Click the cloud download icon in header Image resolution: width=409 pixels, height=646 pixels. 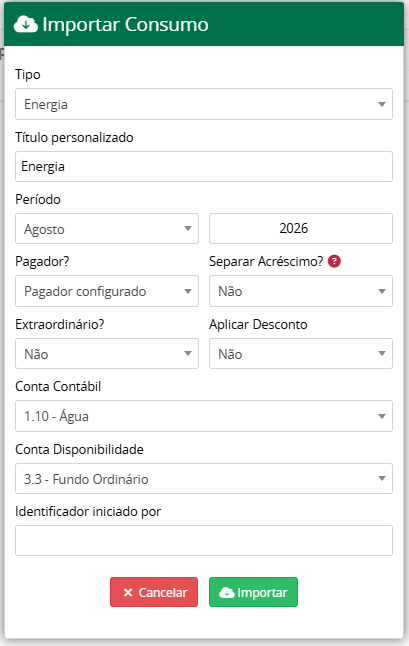pyautogui.click(x=26, y=24)
